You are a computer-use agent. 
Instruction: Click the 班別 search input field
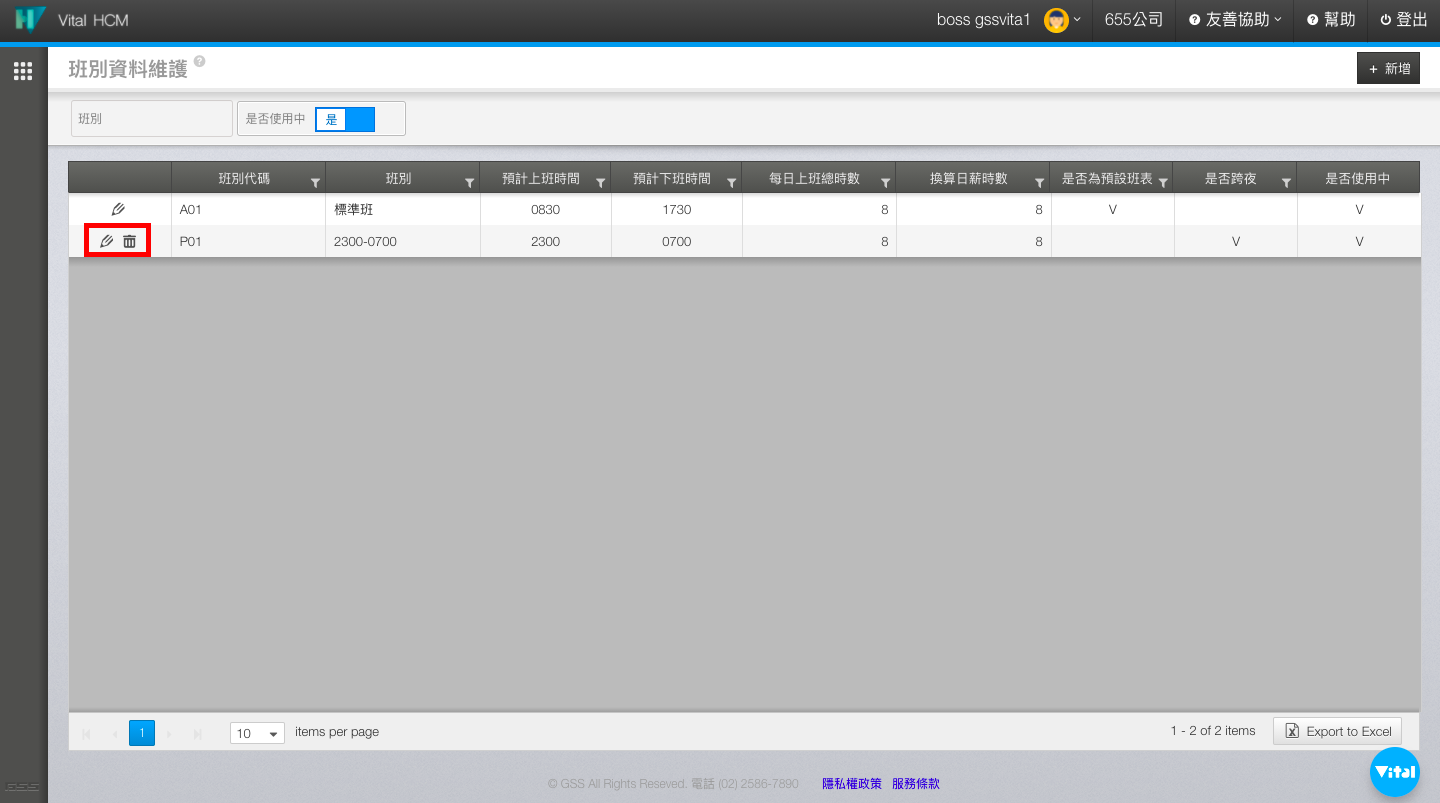click(152, 119)
